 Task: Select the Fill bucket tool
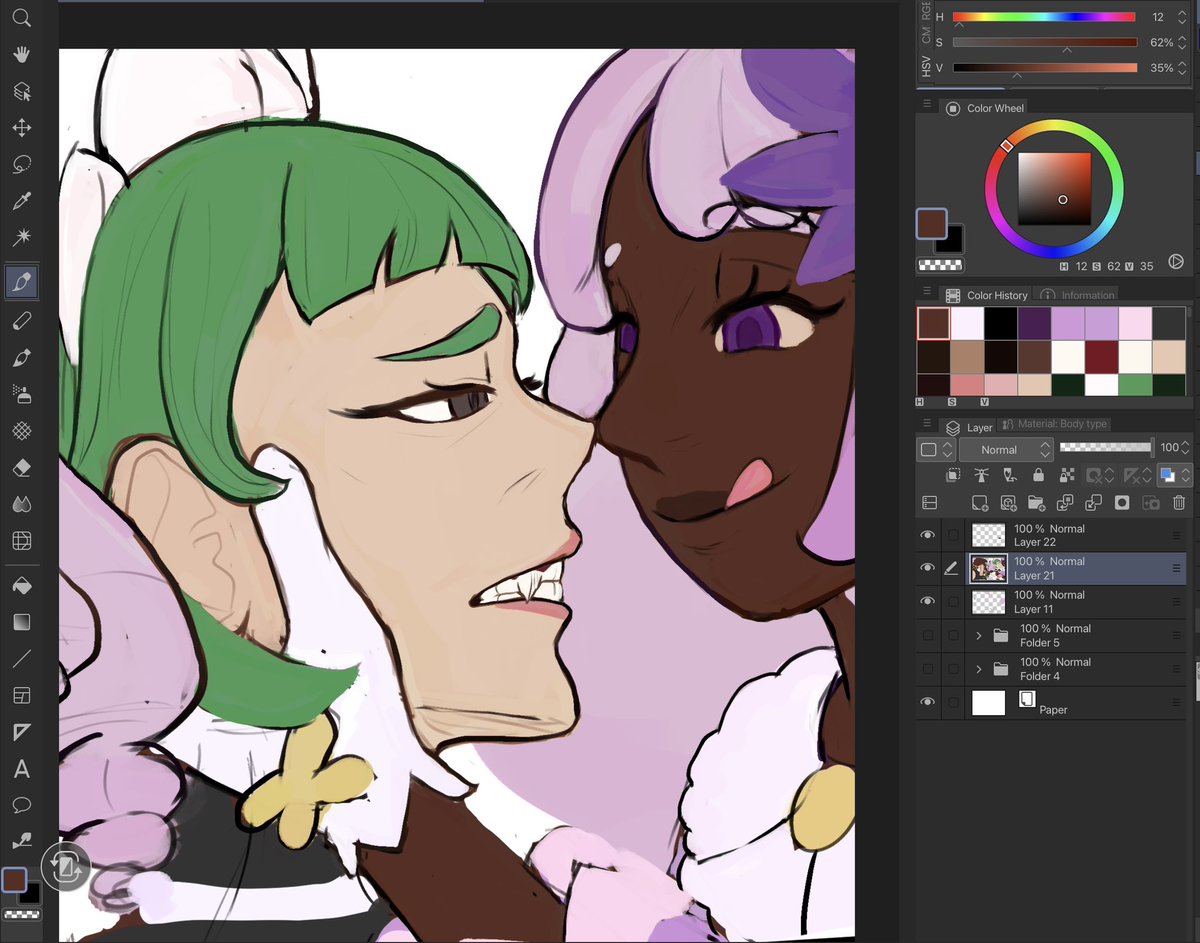tap(21, 585)
